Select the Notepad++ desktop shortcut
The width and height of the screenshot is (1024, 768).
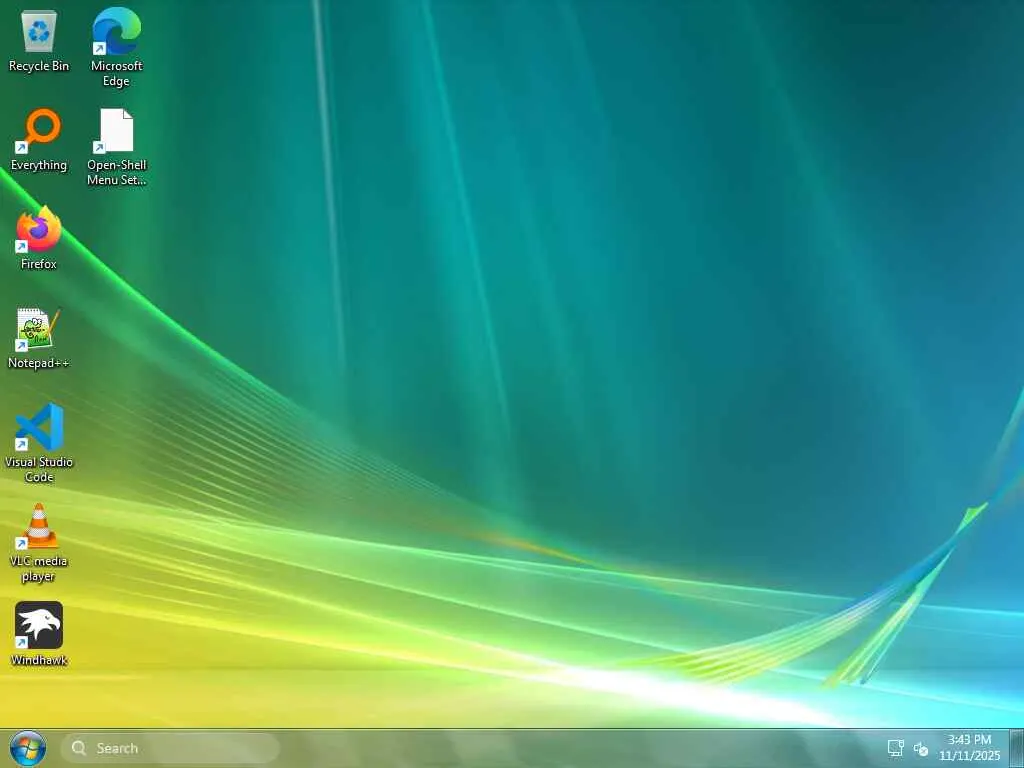(x=39, y=338)
